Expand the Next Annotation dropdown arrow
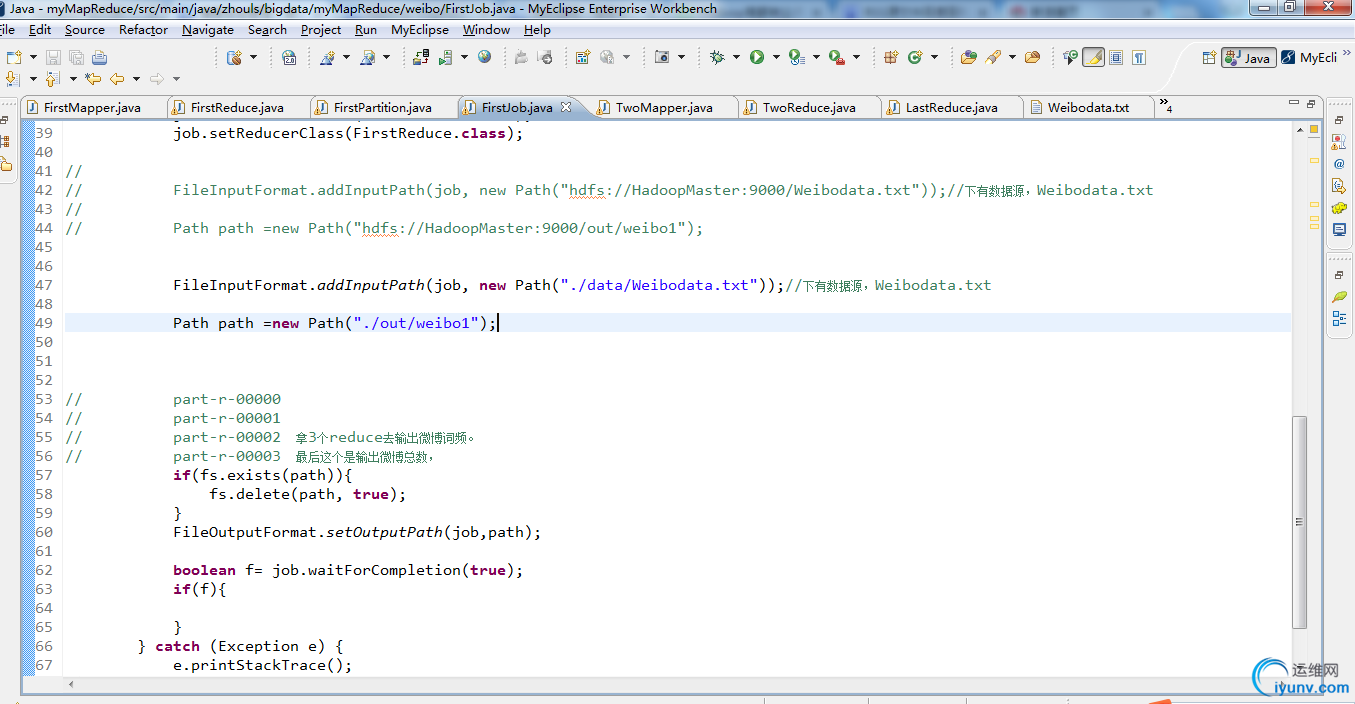Viewport: 1355px width, 704px height. [32, 79]
